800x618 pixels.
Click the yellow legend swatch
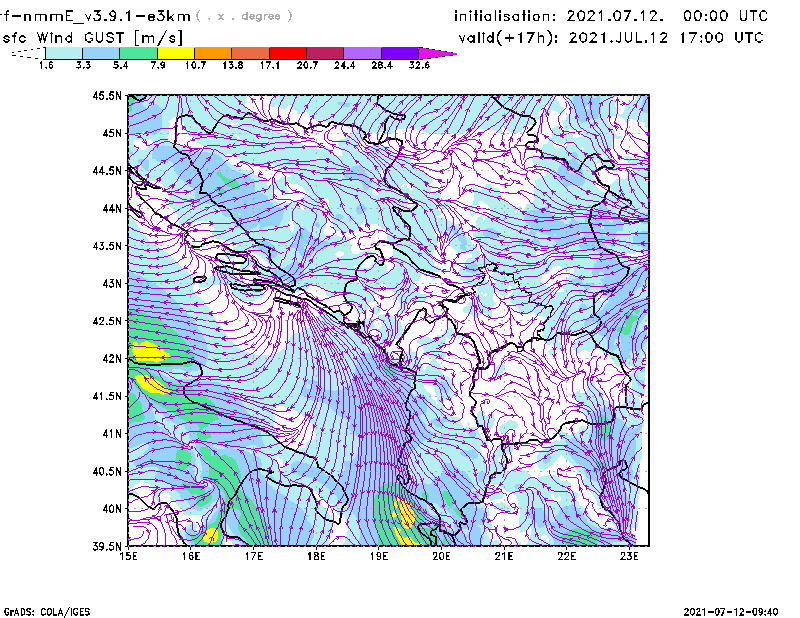(x=176, y=53)
